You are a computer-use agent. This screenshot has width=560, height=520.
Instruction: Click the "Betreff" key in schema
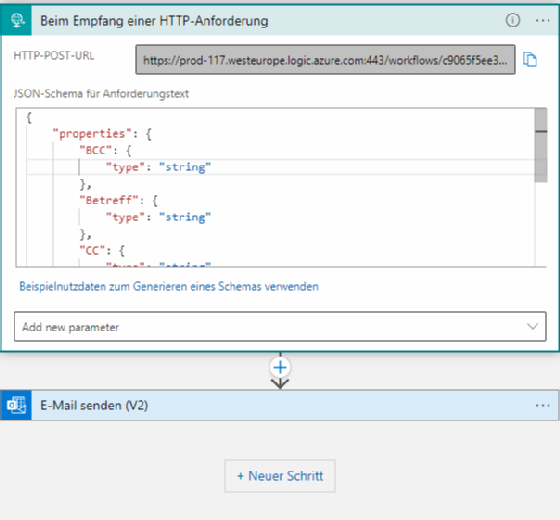pyautogui.click(x=109, y=200)
